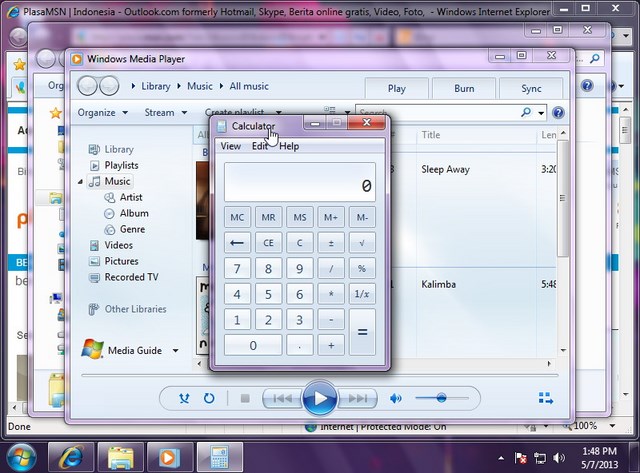Collapse the Music tree node

[80, 182]
